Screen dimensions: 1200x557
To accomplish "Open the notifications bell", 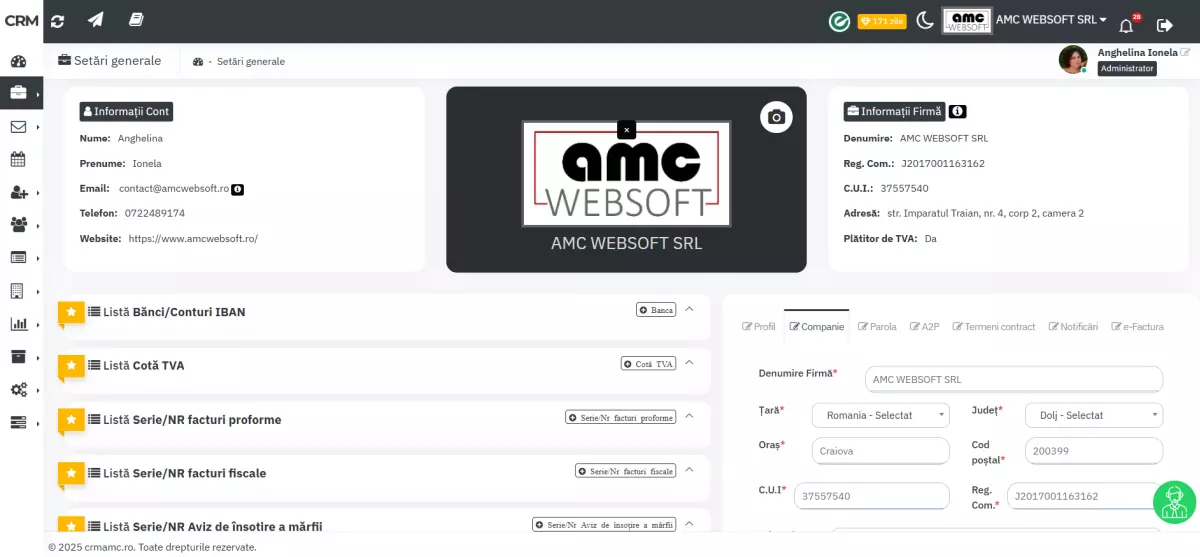I will click(1126, 25).
